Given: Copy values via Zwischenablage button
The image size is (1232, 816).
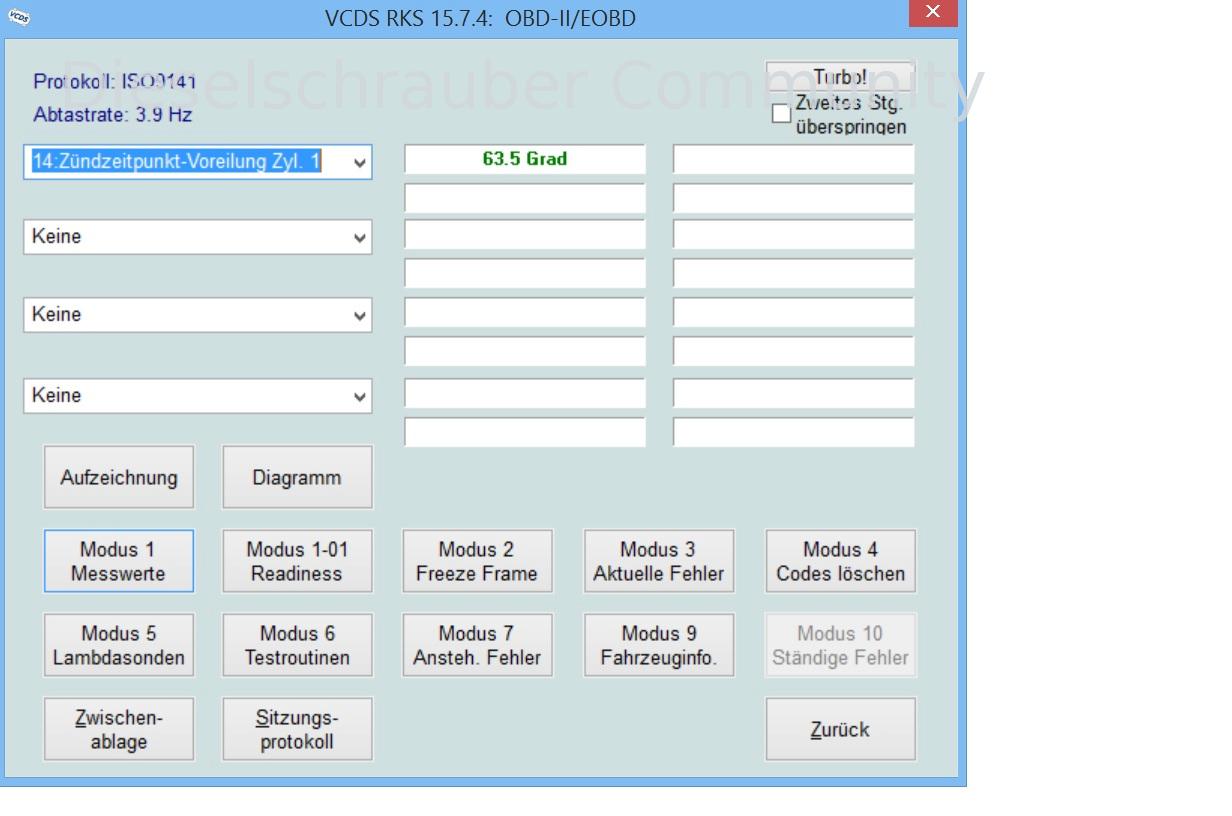Looking at the screenshot, I should click(119, 729).
